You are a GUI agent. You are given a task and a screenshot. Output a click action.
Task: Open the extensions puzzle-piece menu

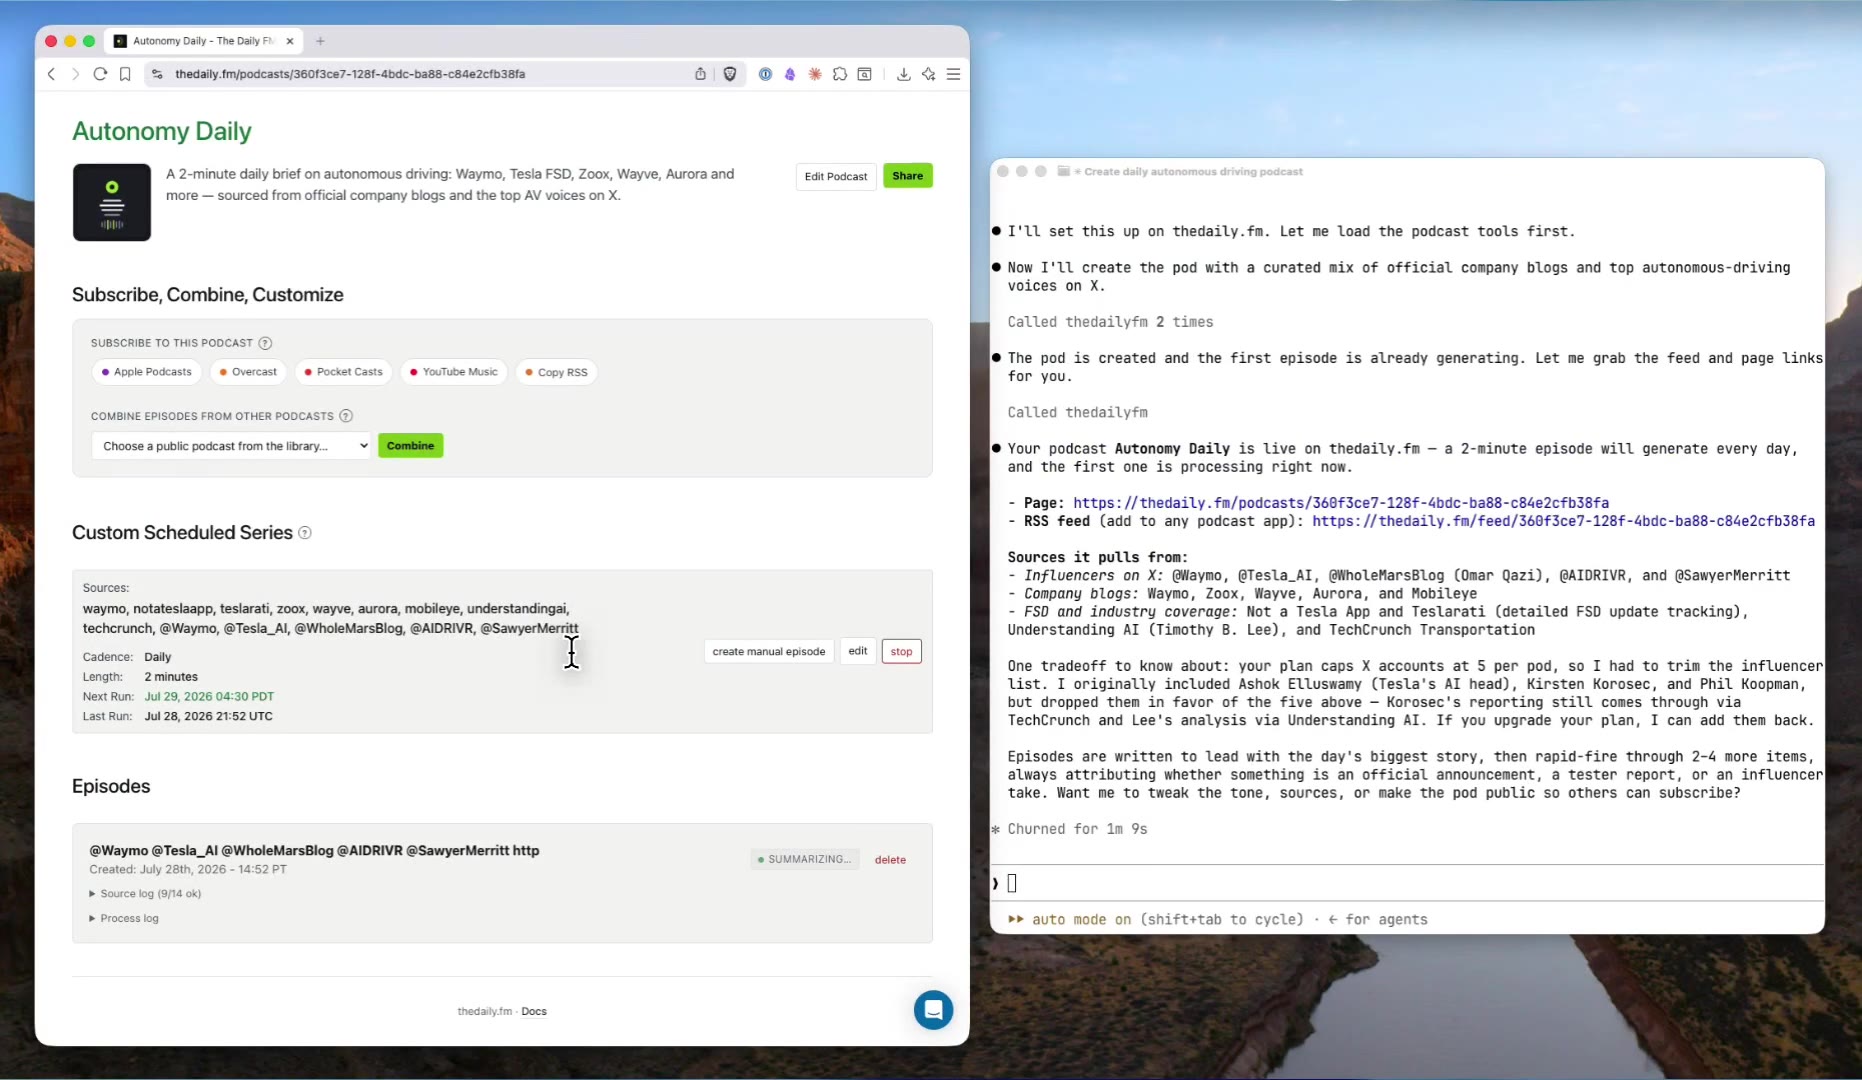pyautogui.click(x=840, y=74)
